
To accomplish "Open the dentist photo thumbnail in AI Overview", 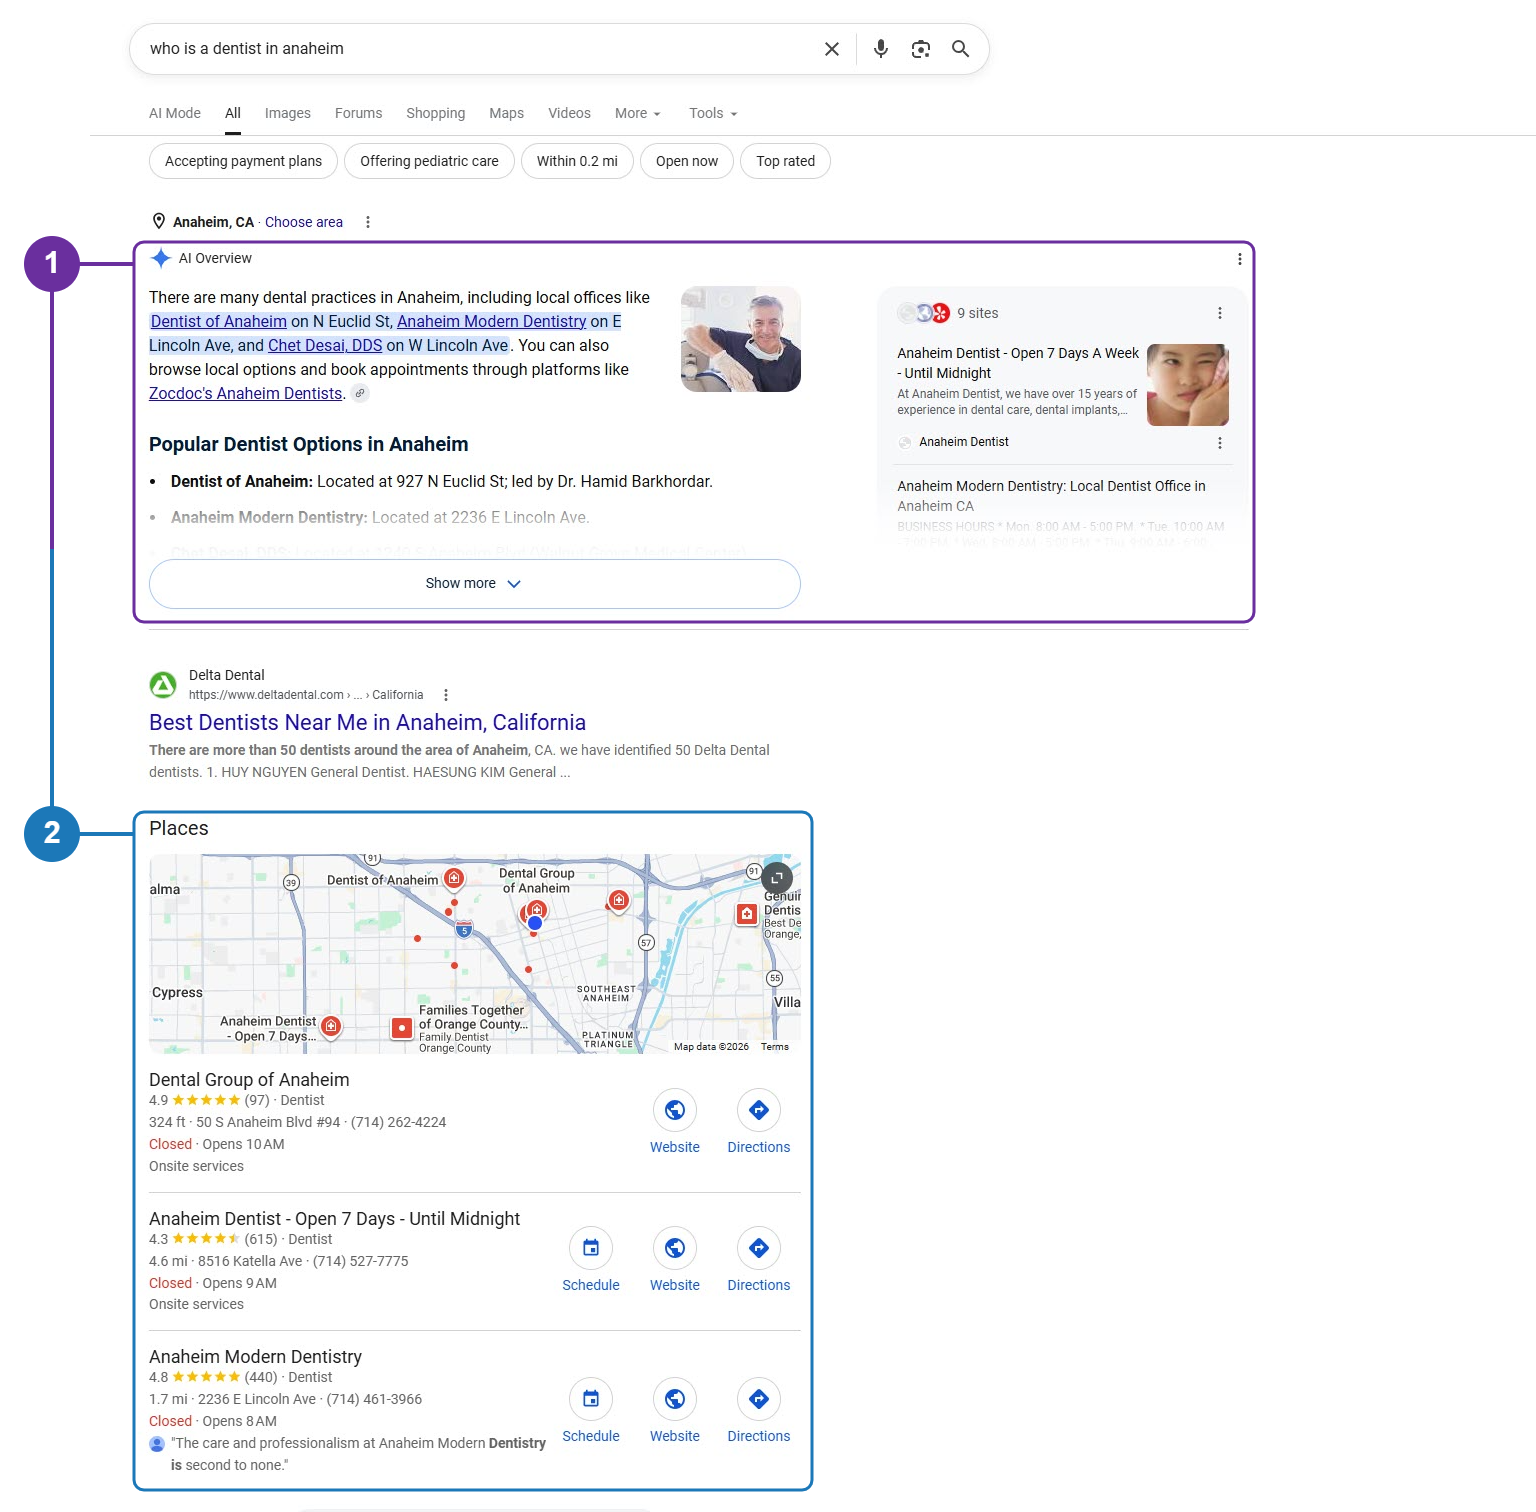I will click(x=741, y=339).
